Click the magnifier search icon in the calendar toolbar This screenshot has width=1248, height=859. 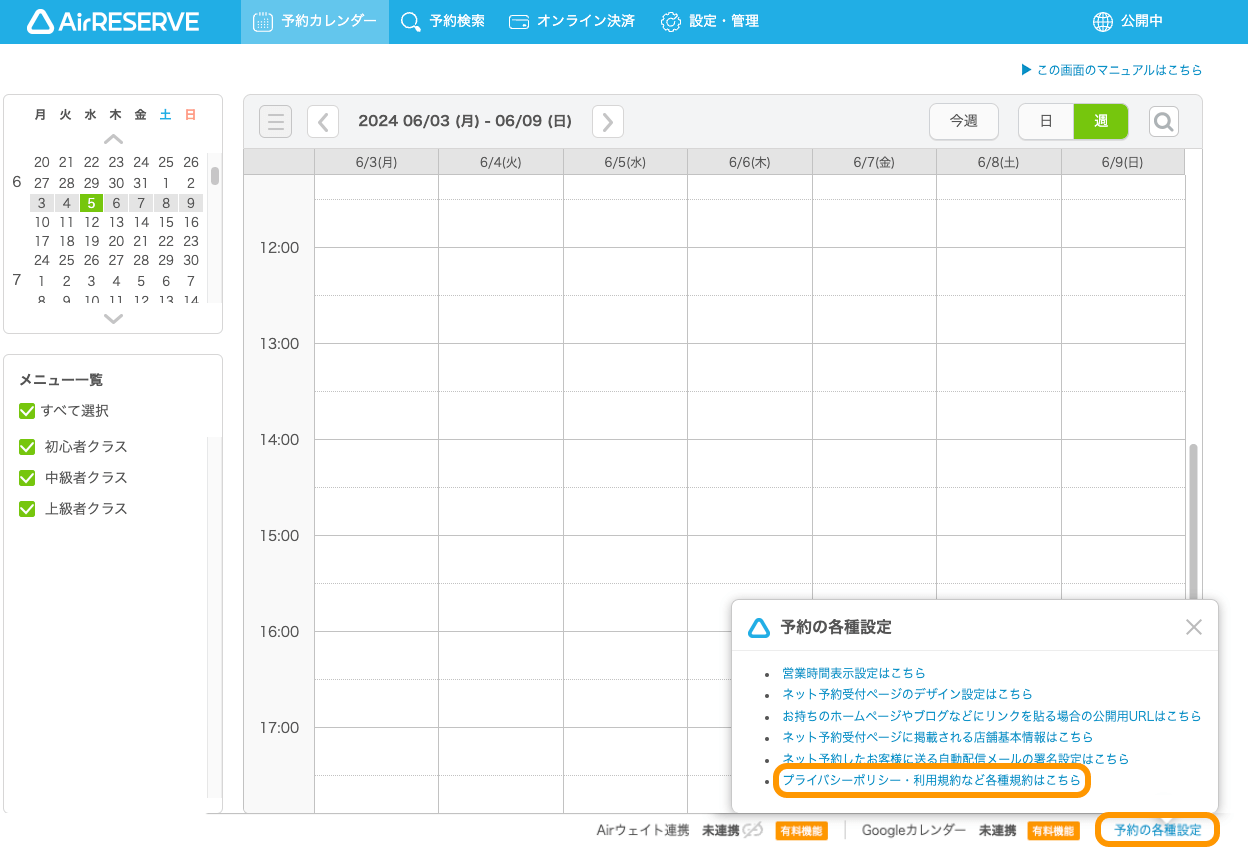[1163, 121]
